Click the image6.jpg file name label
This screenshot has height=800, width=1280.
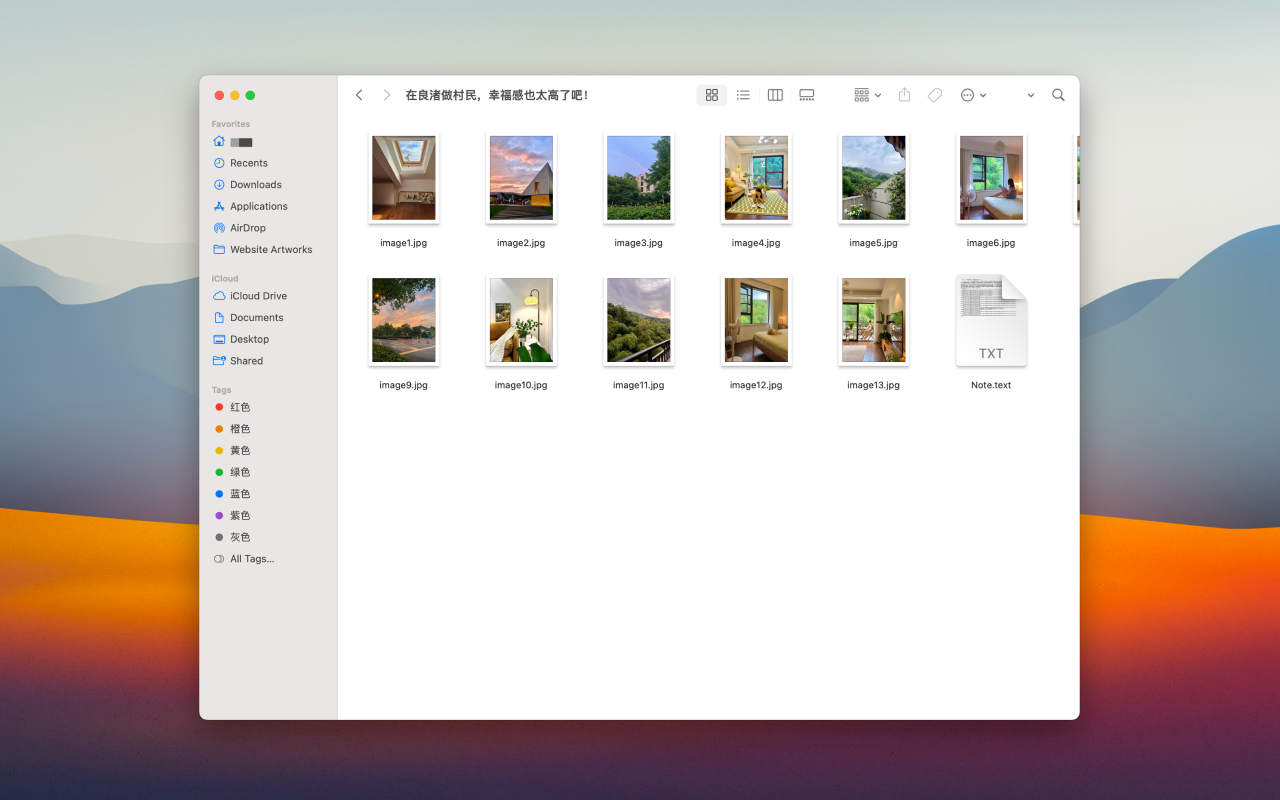[991, 243]
